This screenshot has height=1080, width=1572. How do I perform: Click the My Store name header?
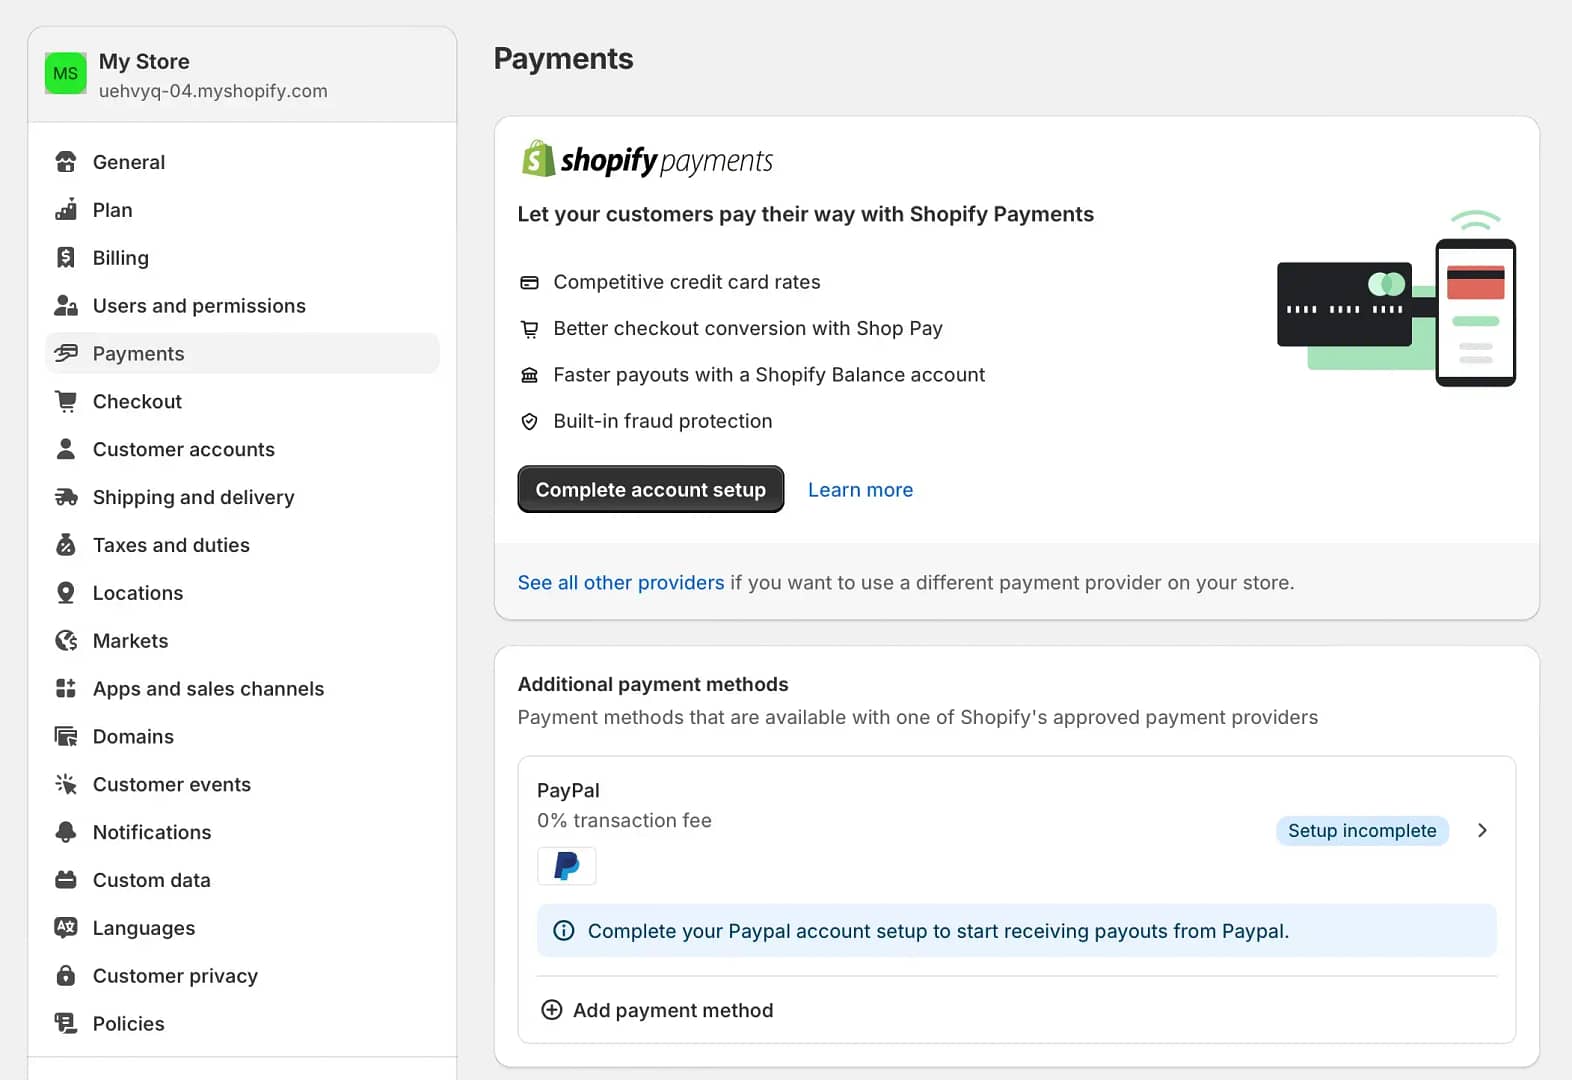click(144, 62)
